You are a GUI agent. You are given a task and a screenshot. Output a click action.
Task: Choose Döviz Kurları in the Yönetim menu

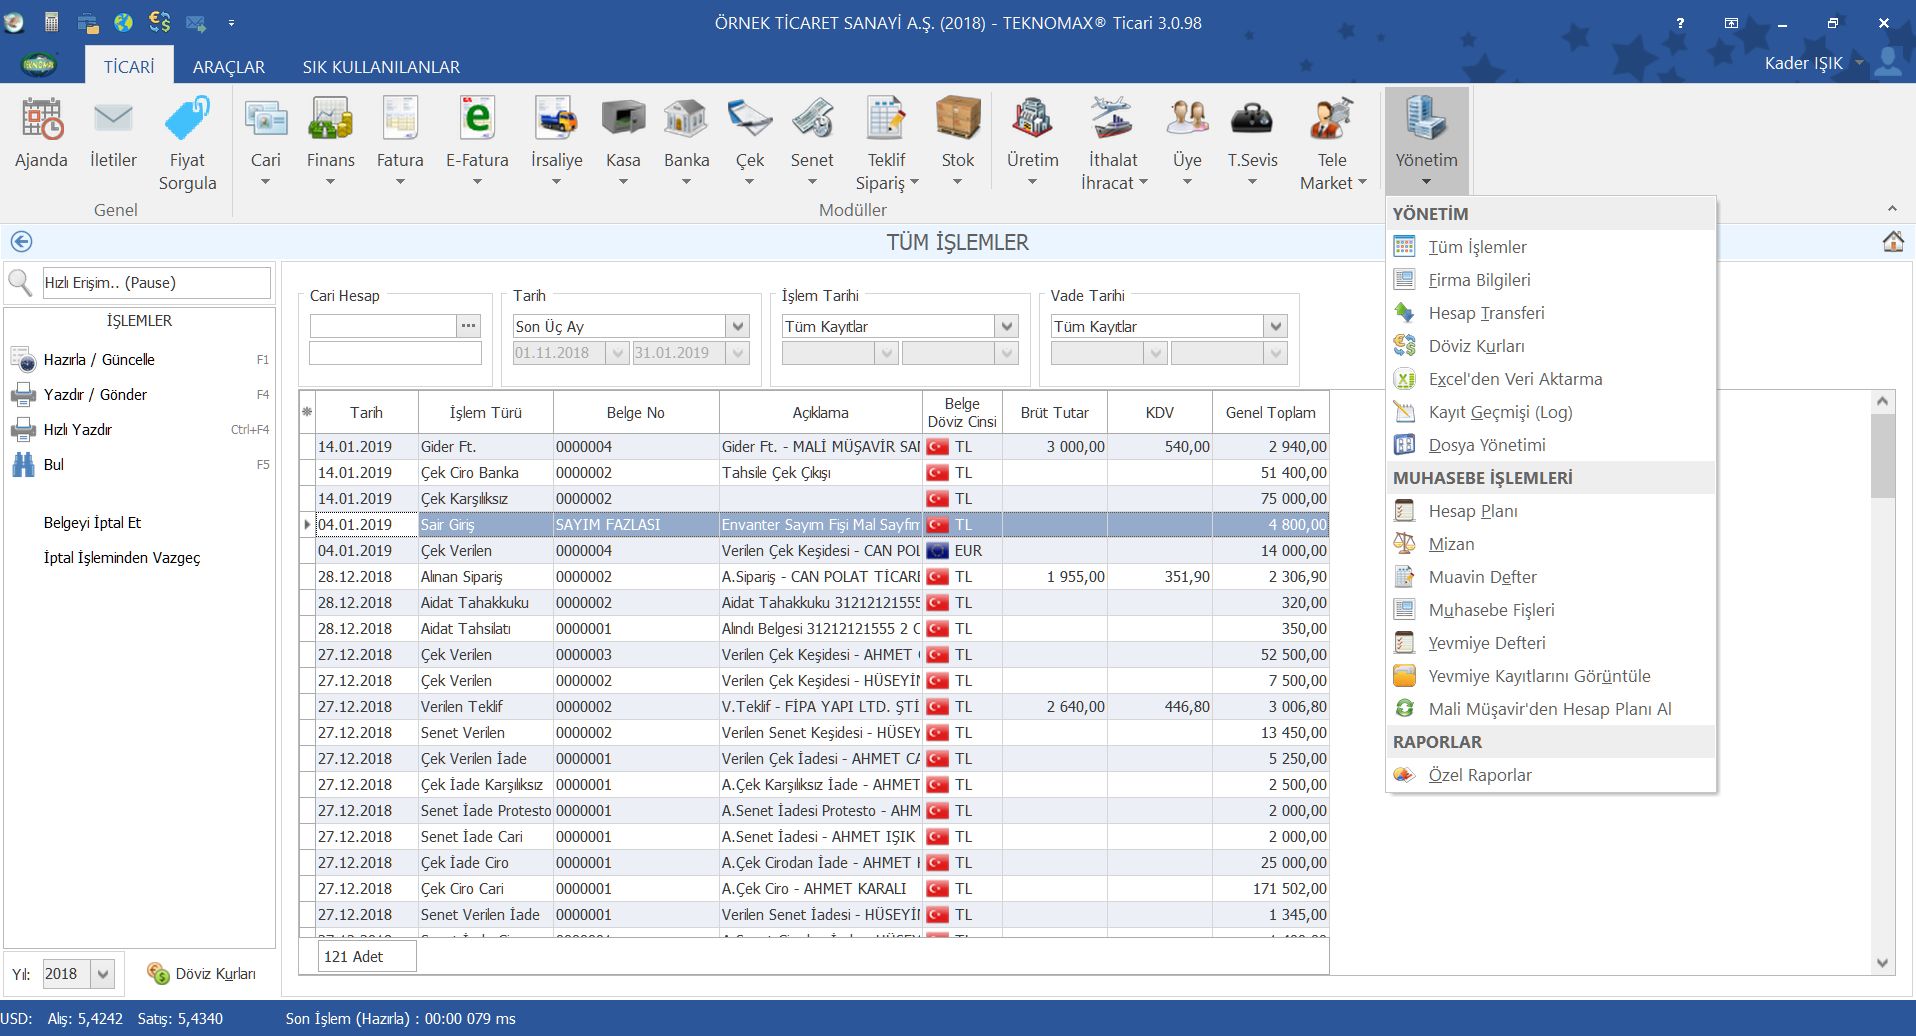click(x=1476, y=346)
